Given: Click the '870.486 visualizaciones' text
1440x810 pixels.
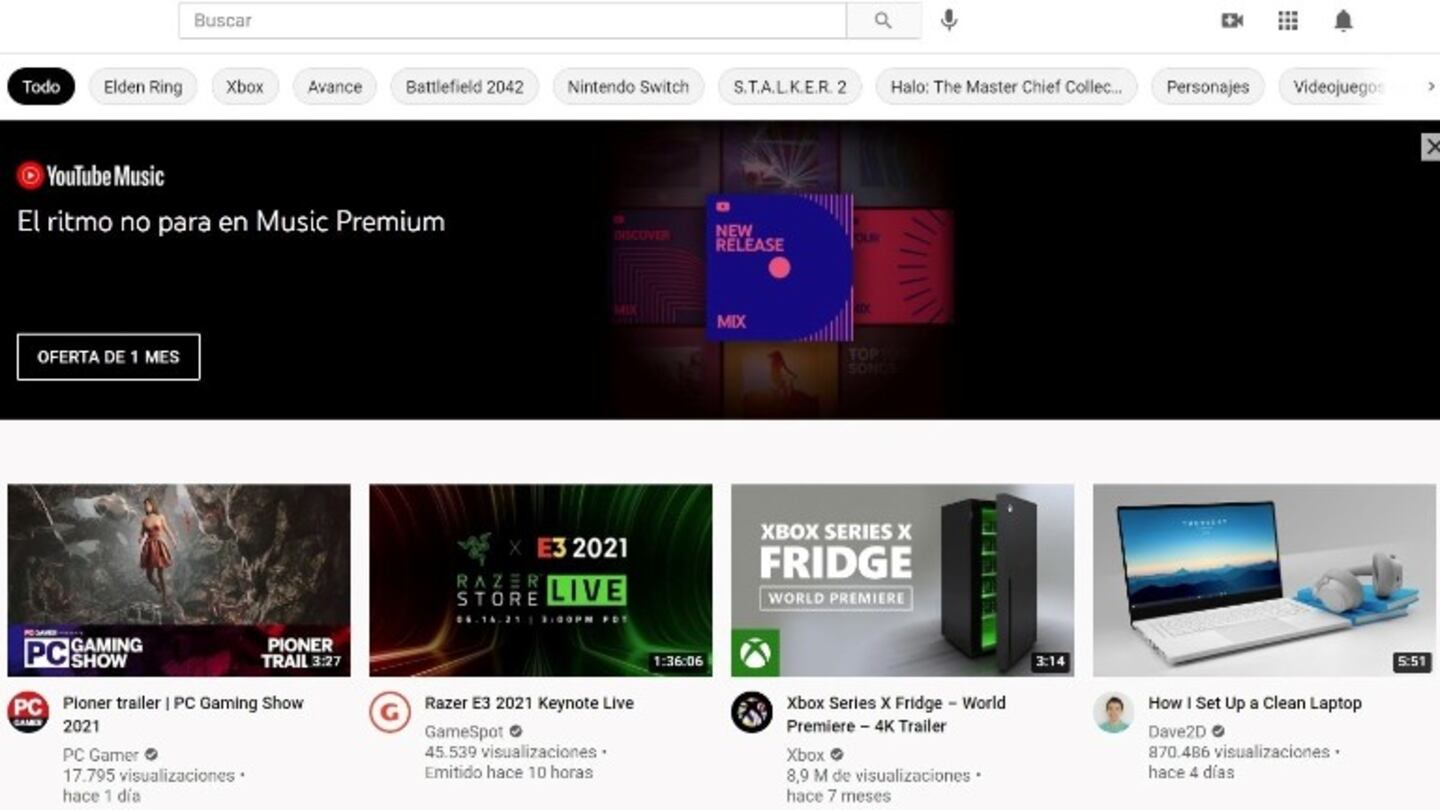Looking at the screenshot, I should pos(1239,752).
